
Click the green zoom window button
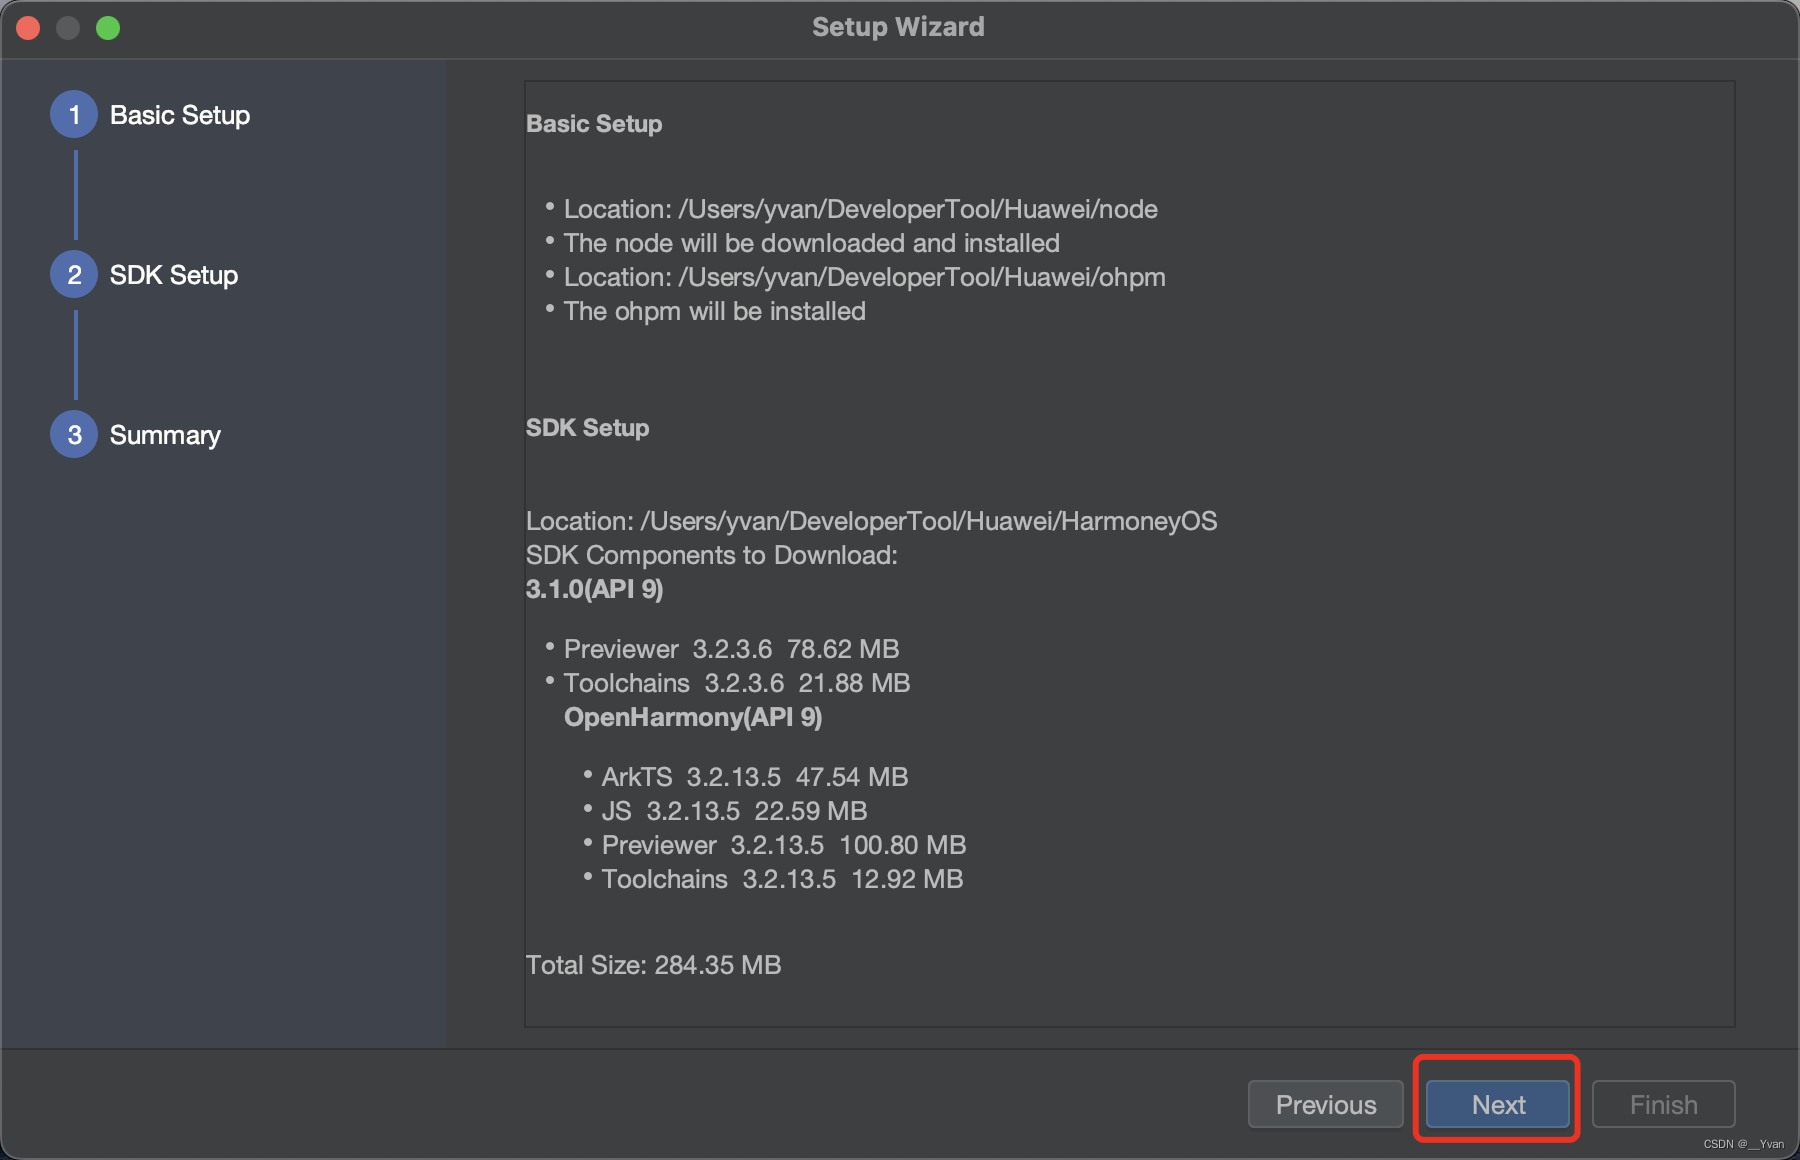tap(108, 28)
